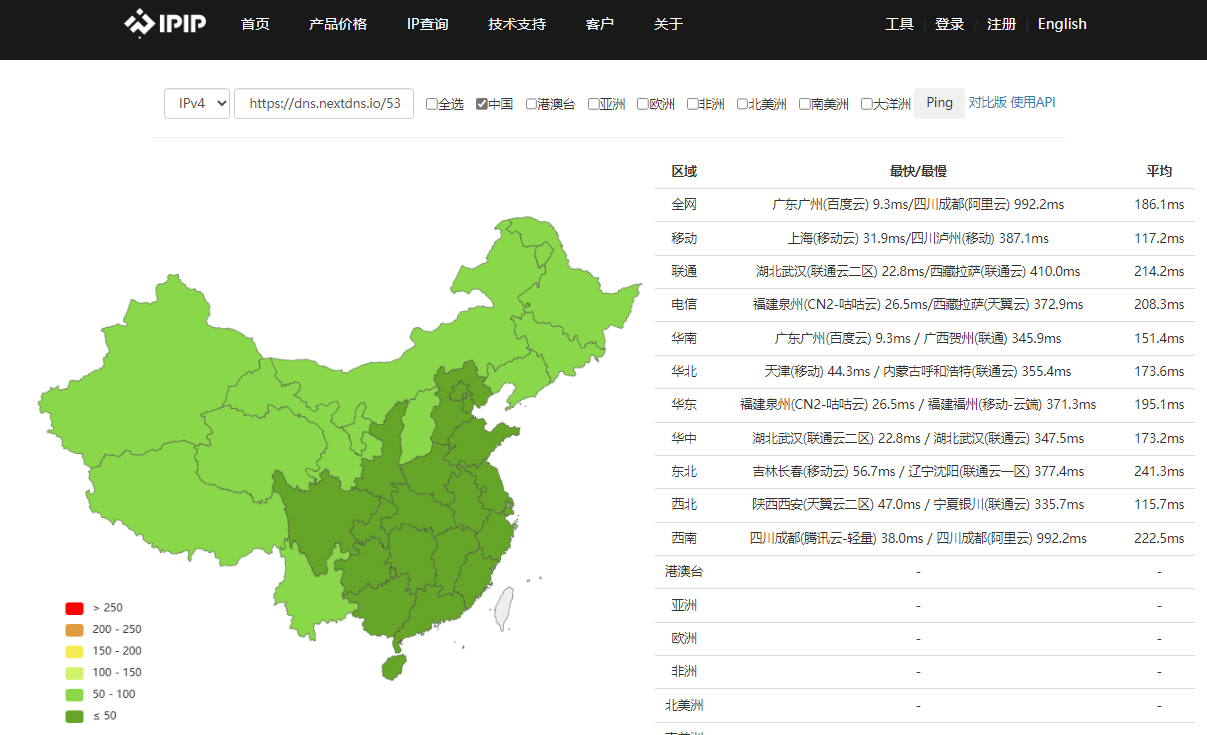Click the 登录 link
Screen dimensions: 1207x735
(x=949, y=24)
